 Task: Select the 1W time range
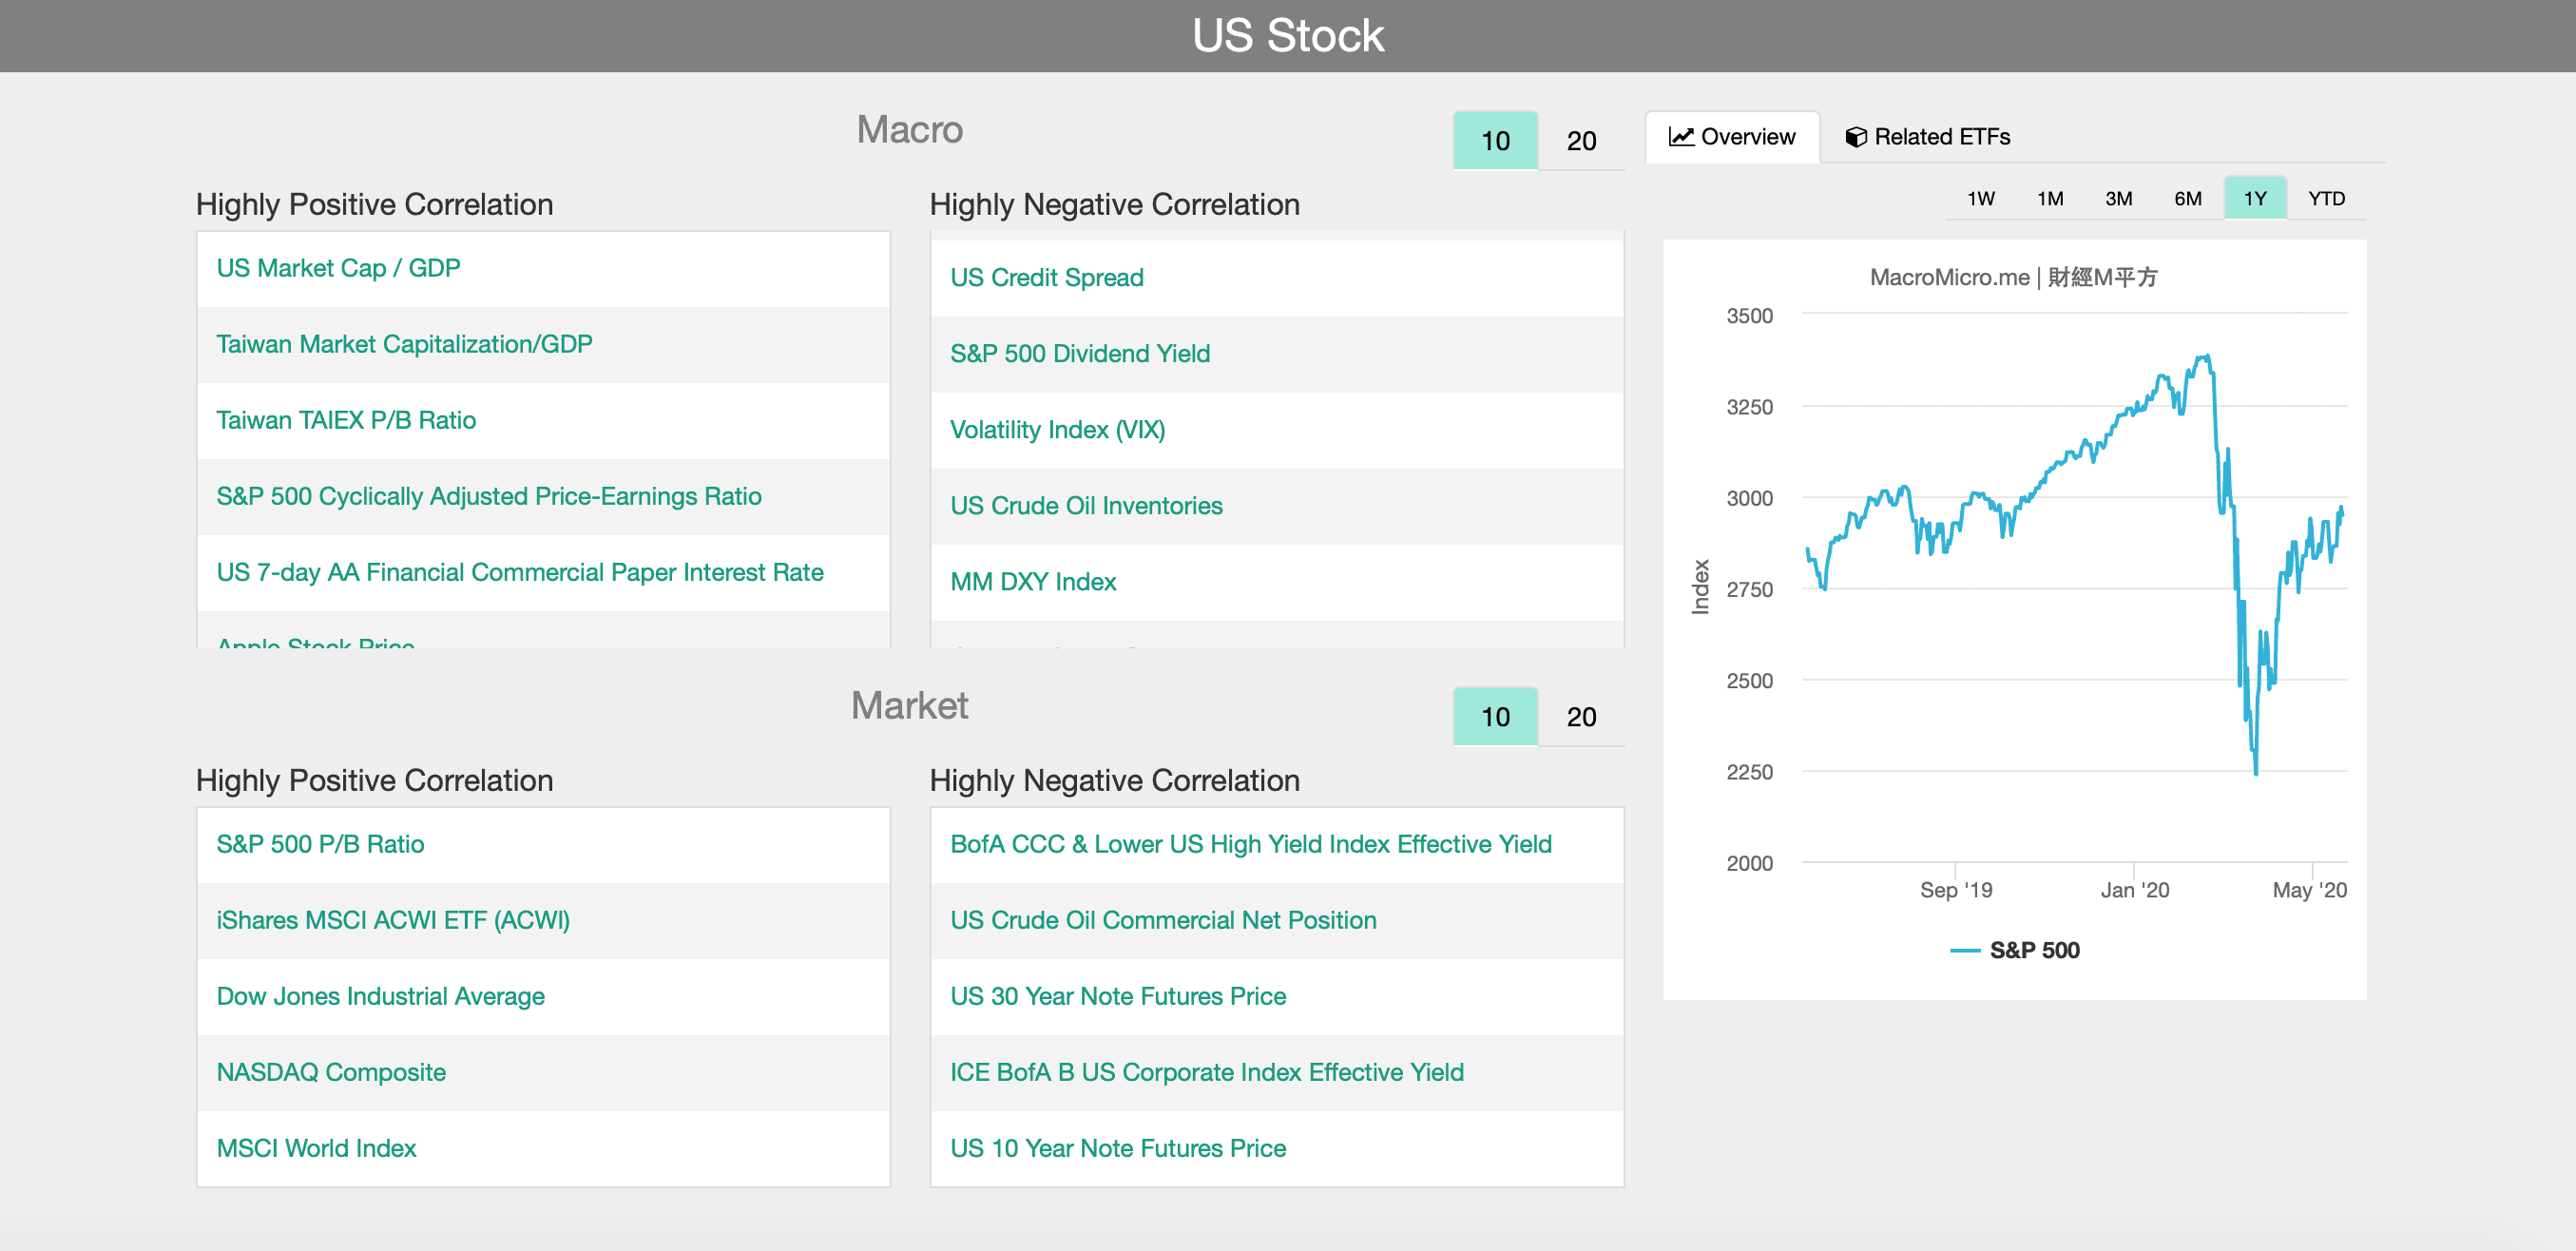click(x=1980, y=198)
